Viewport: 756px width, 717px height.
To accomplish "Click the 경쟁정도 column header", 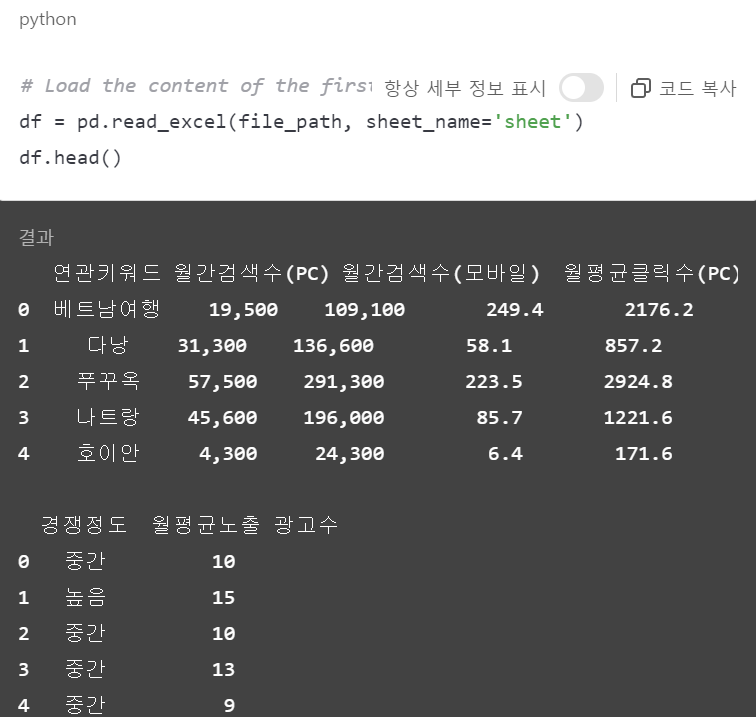I will click(84, 525).
